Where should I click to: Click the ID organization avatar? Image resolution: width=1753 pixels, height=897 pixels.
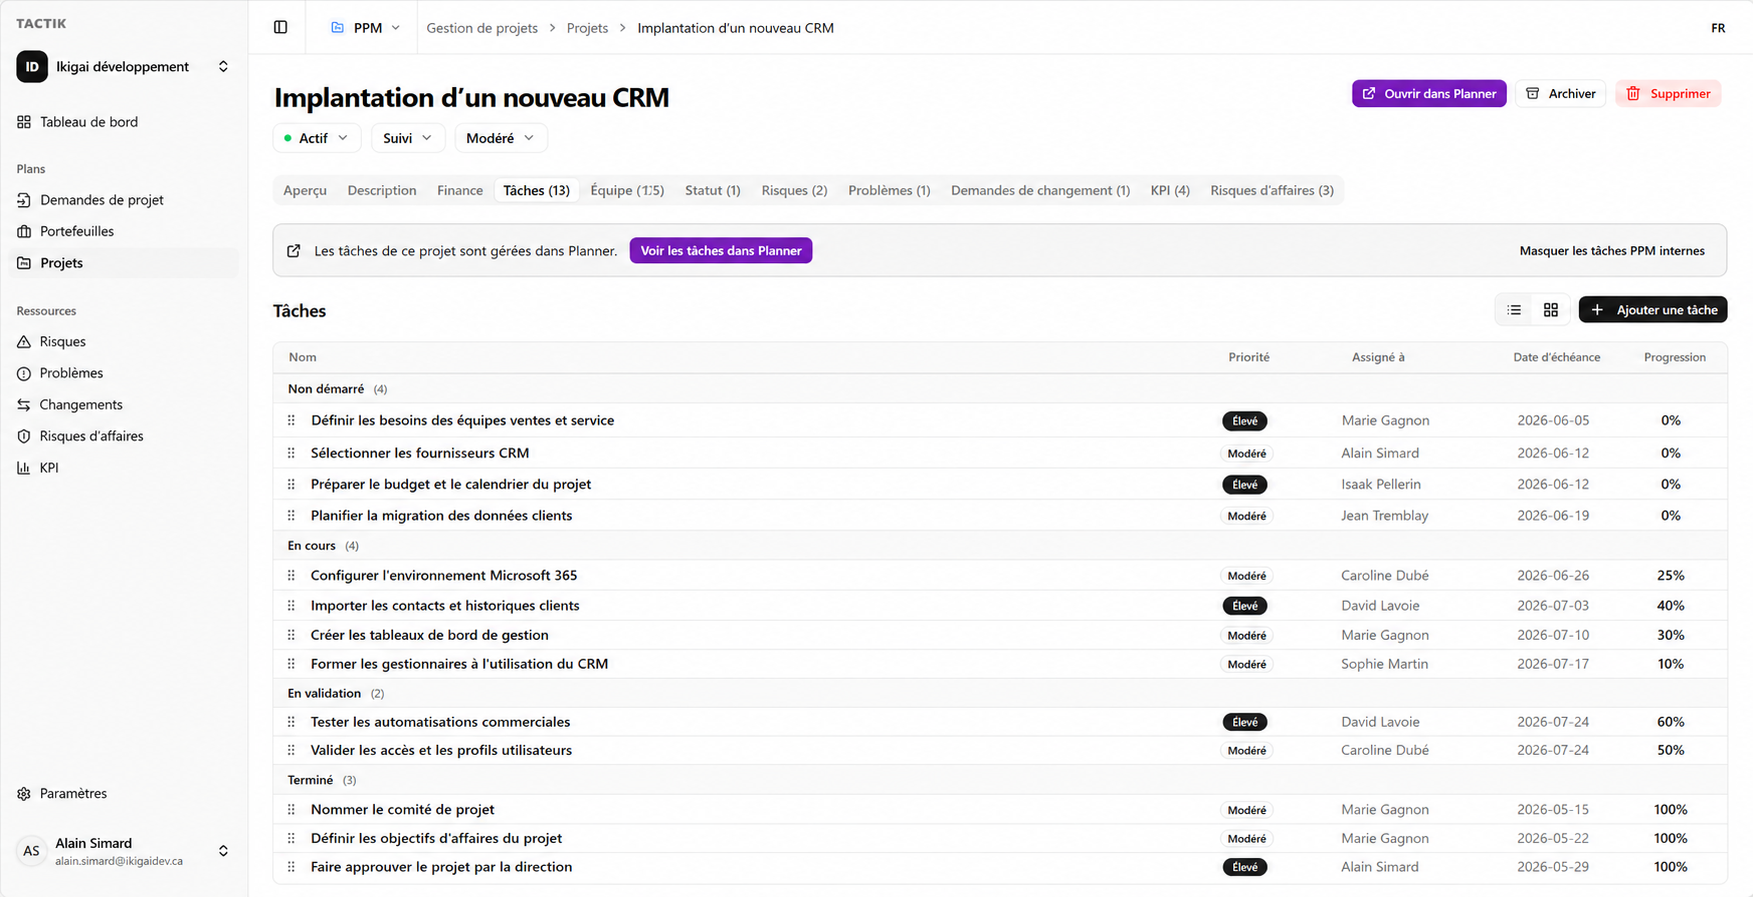pyautogui.click(x=32, y=67)
